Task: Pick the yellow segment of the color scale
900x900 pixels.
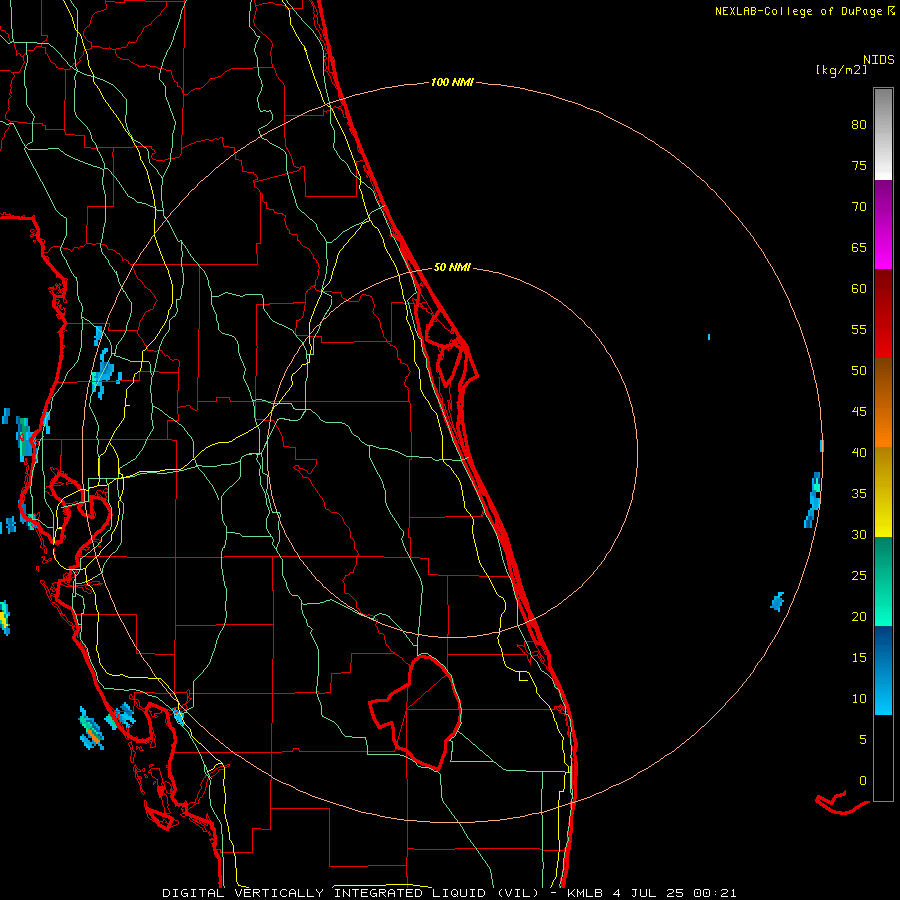Action: [x=883, y=492]
